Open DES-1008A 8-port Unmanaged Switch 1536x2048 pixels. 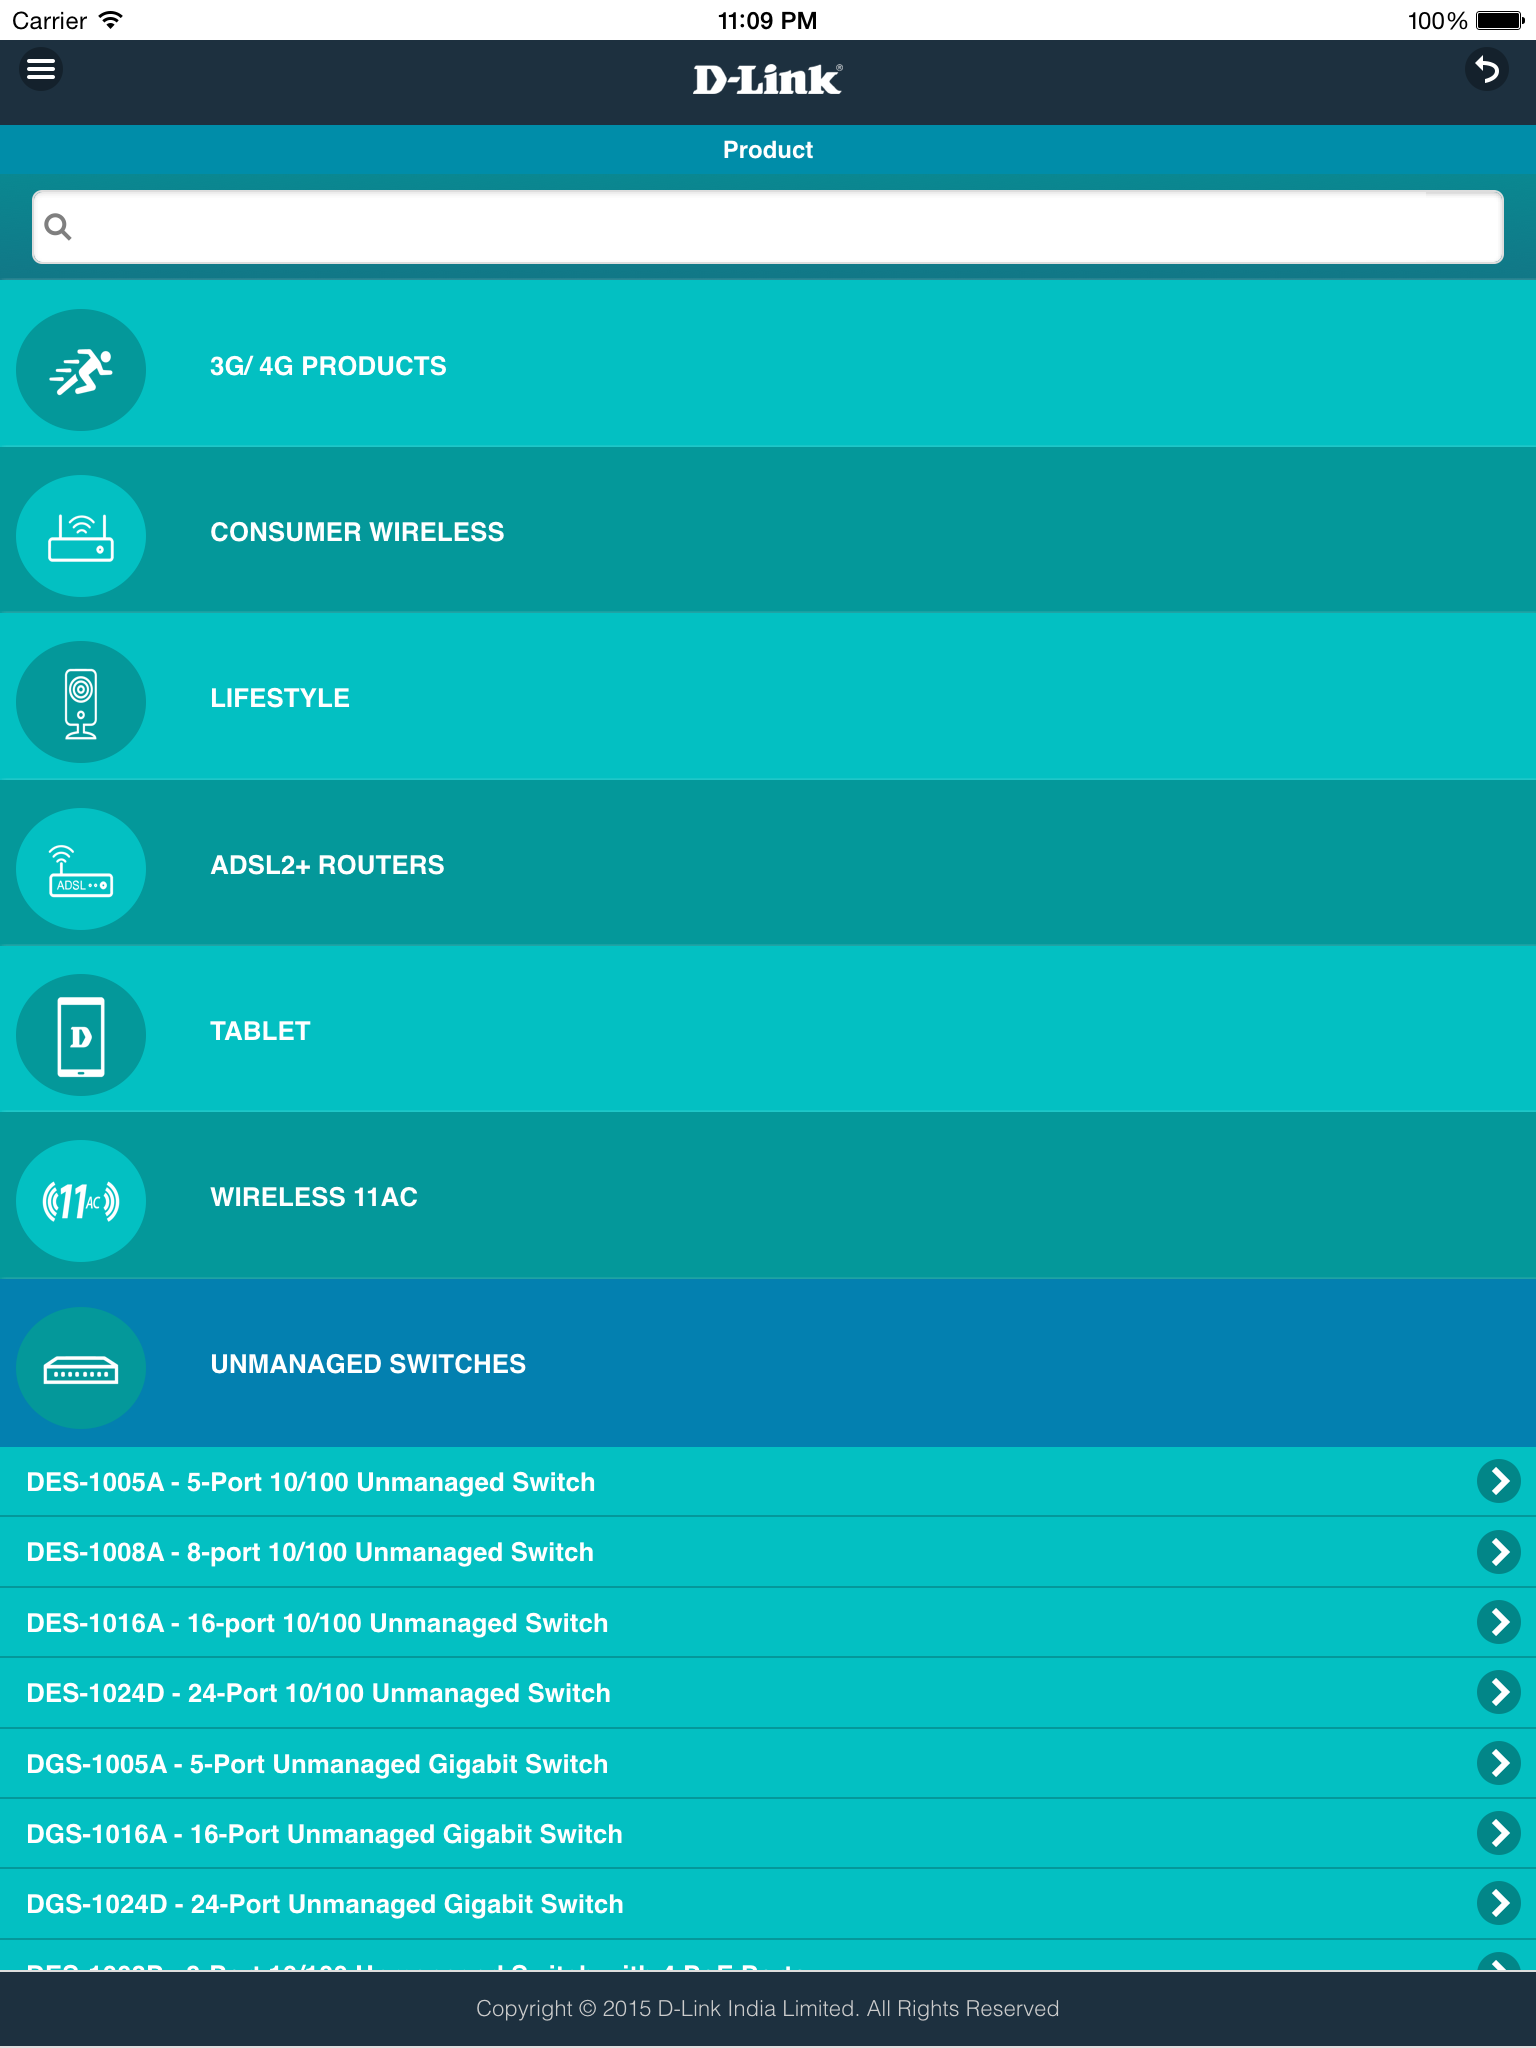click(768, 1552)
